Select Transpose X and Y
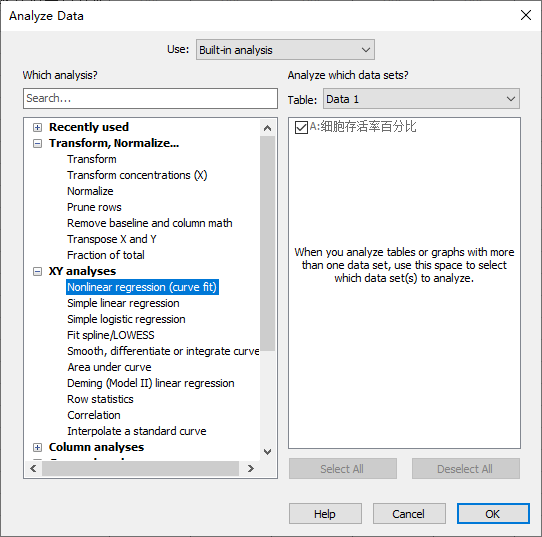 [112, 239]
